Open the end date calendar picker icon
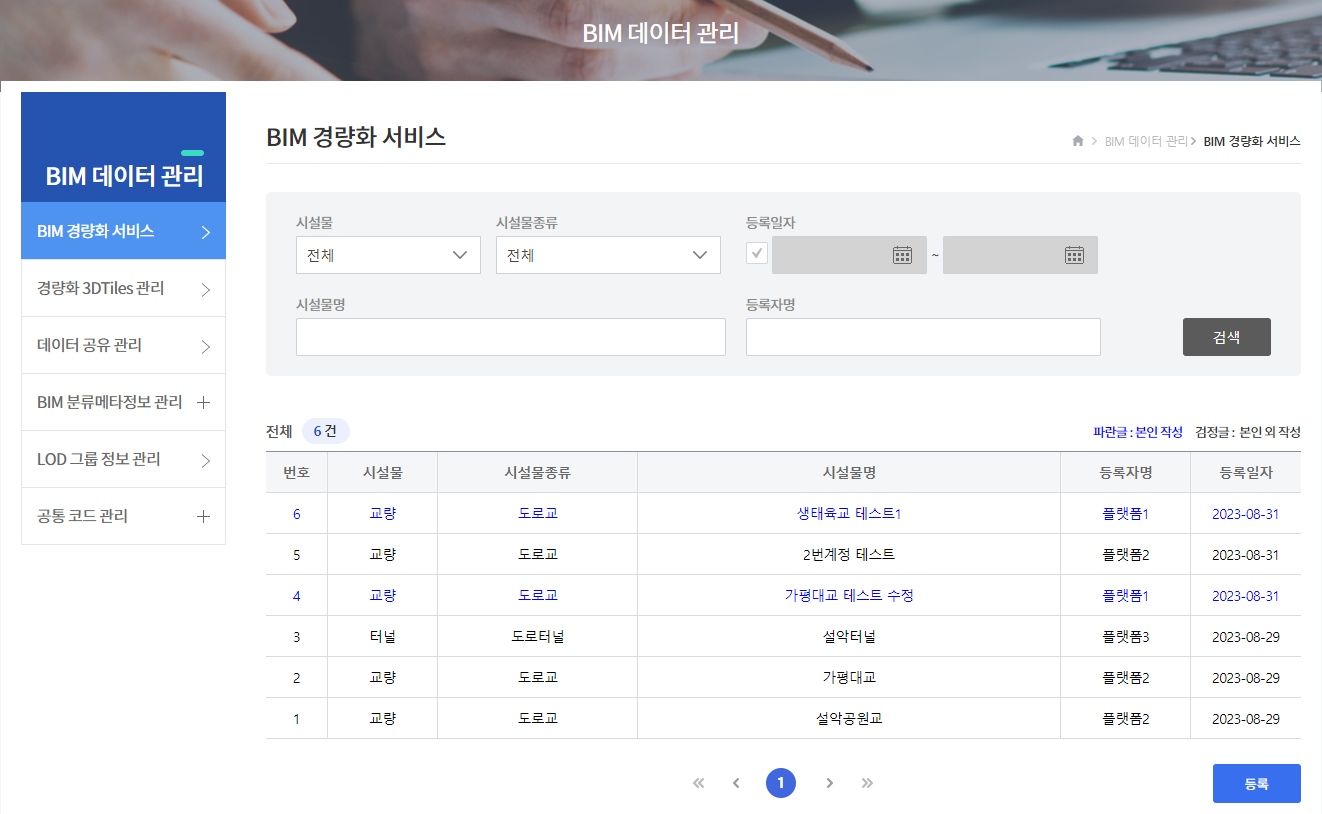 1074,255
